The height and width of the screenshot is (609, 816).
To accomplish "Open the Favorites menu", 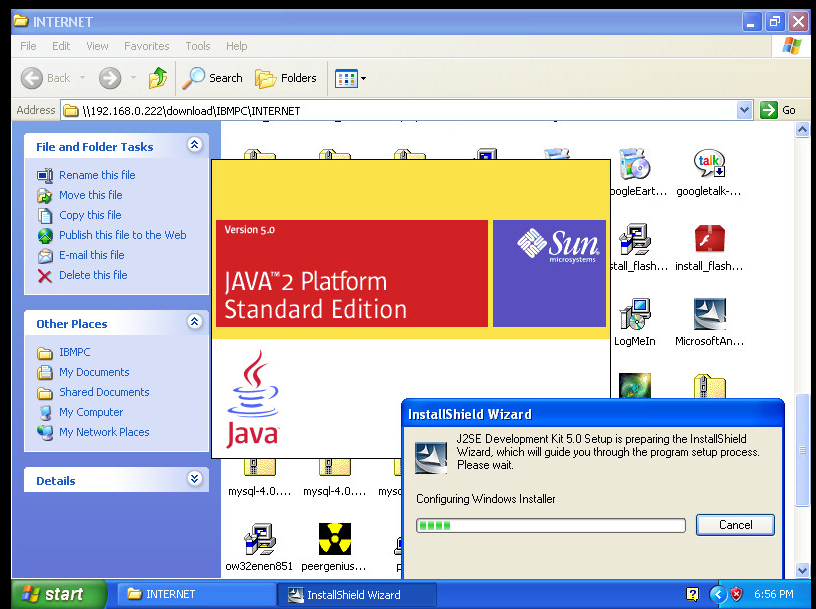I will point(146,46).
